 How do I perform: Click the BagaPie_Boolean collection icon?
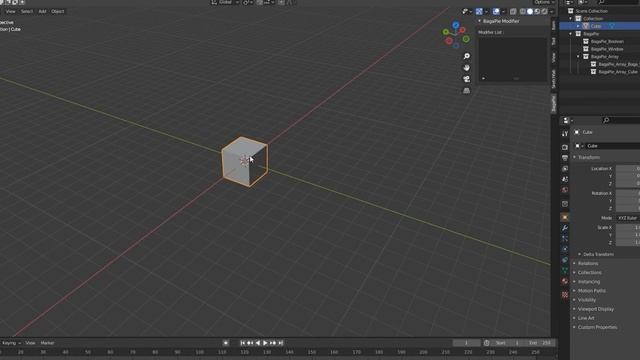click(x=586, y=41)
